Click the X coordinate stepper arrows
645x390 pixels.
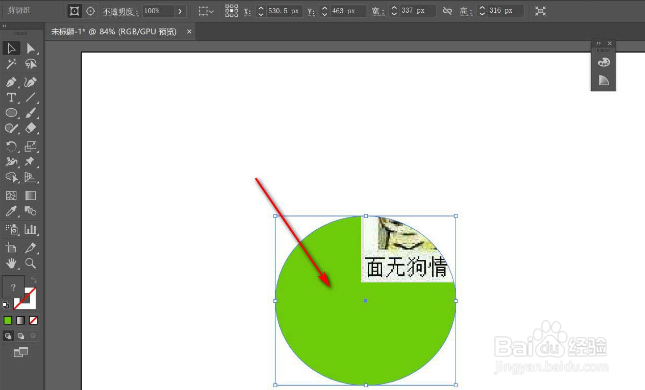pyautogui.click(x=261, y=11)
